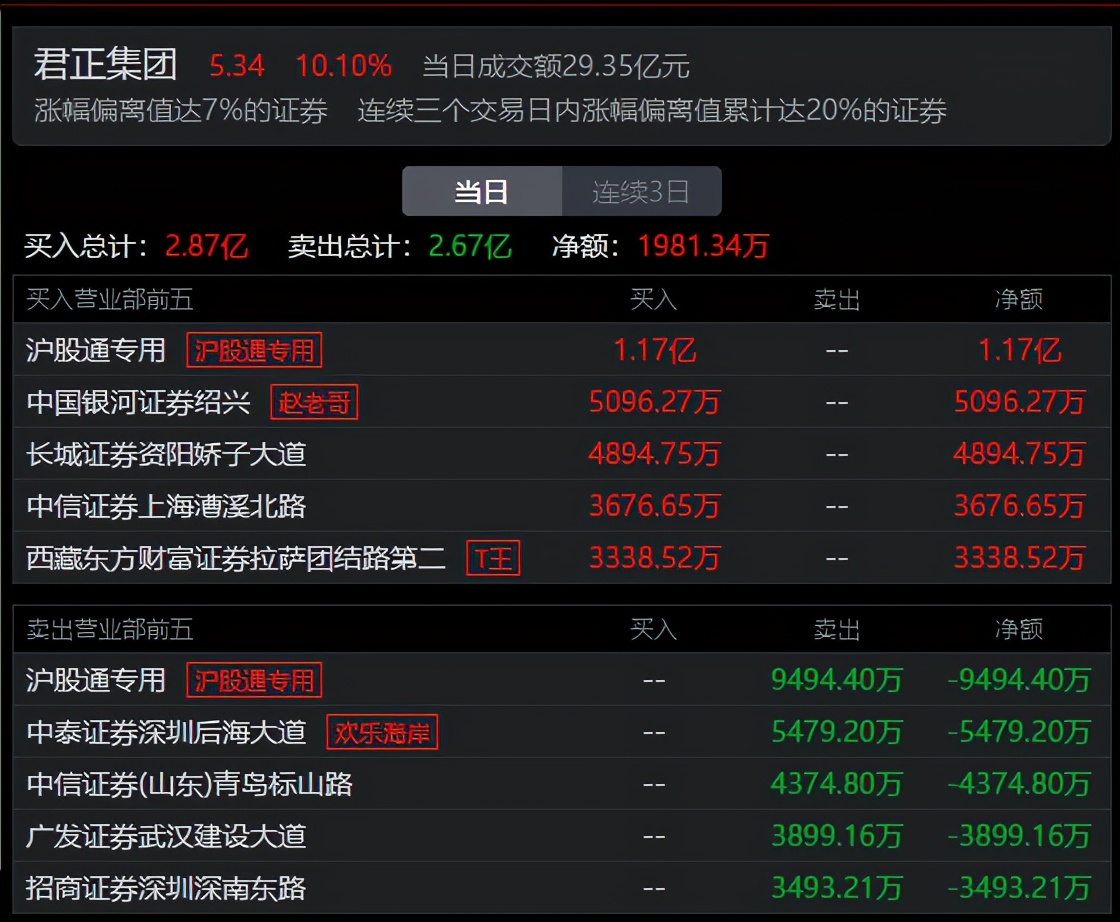The image size is (1120, 922).
Task: Click 买入 column header in sell table
Action: 654,629
